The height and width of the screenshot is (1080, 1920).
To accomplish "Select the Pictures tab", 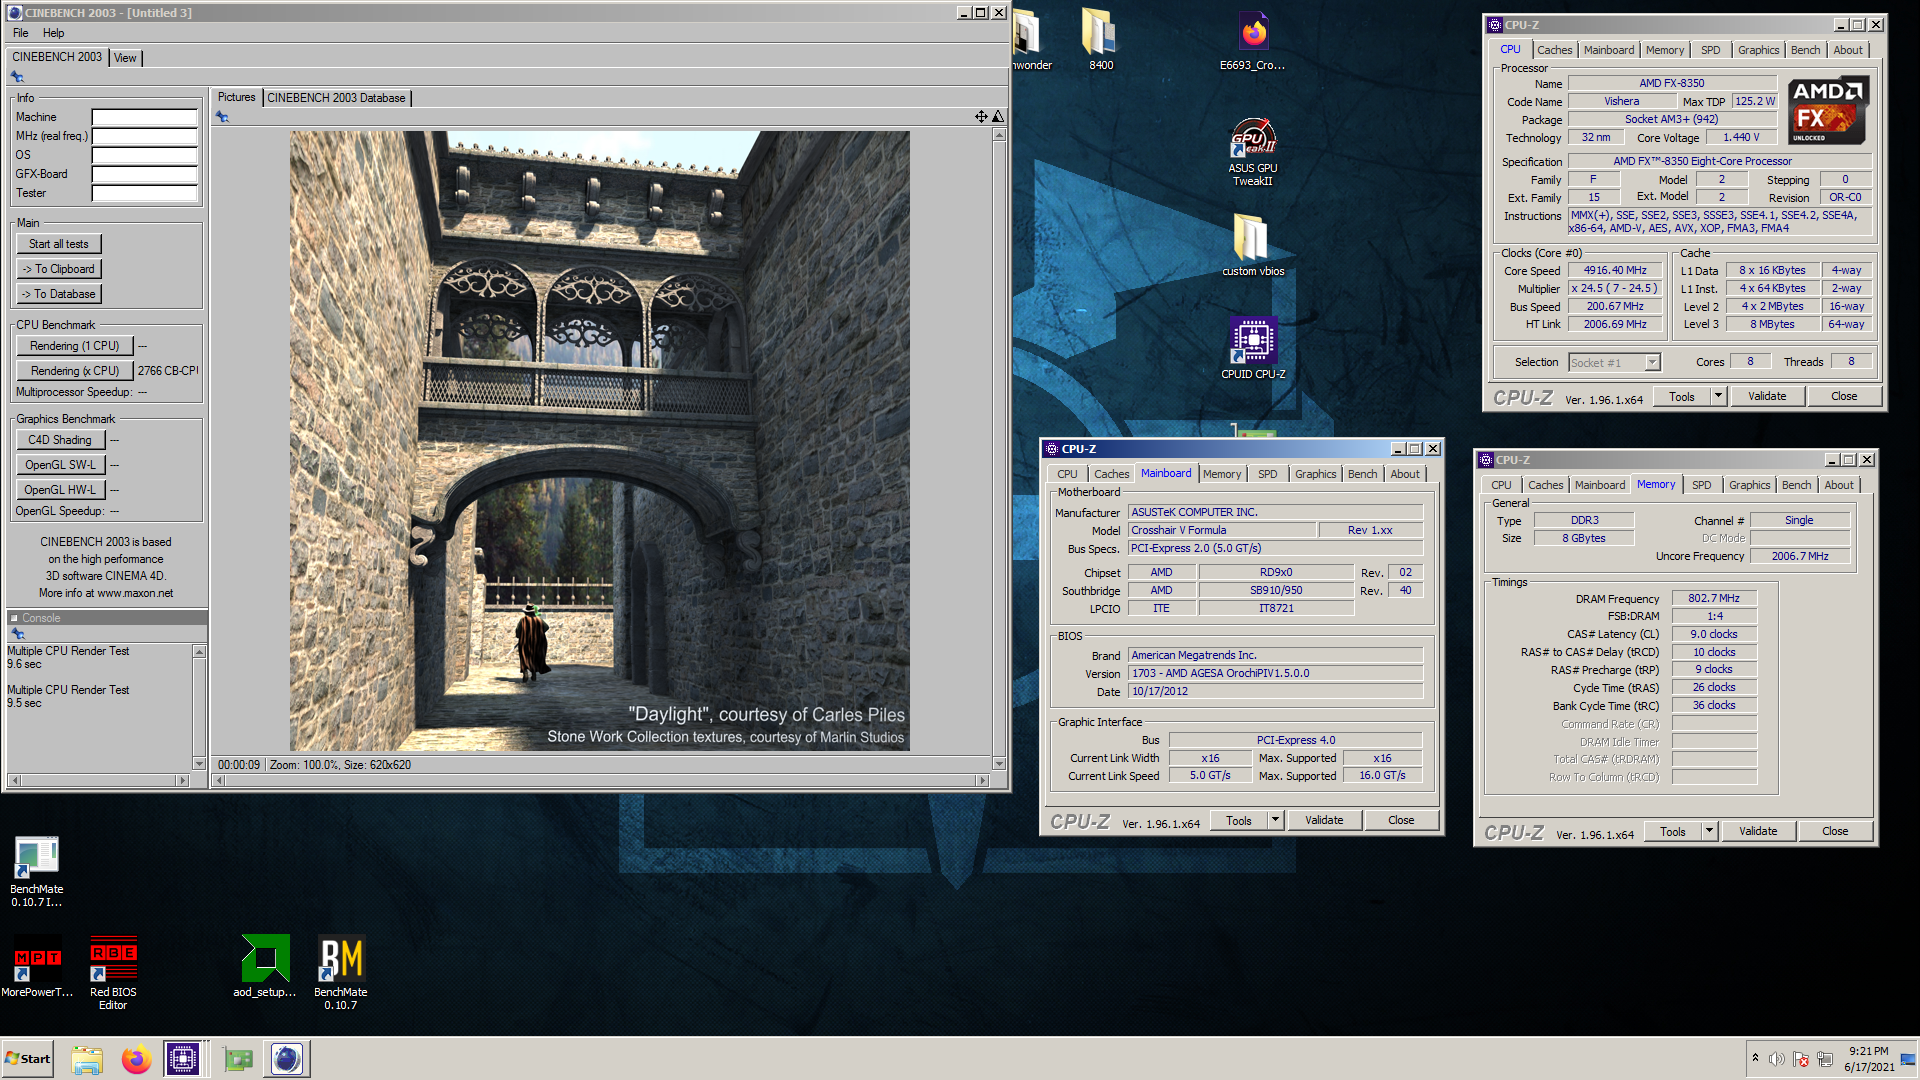I will coord(237,97).
